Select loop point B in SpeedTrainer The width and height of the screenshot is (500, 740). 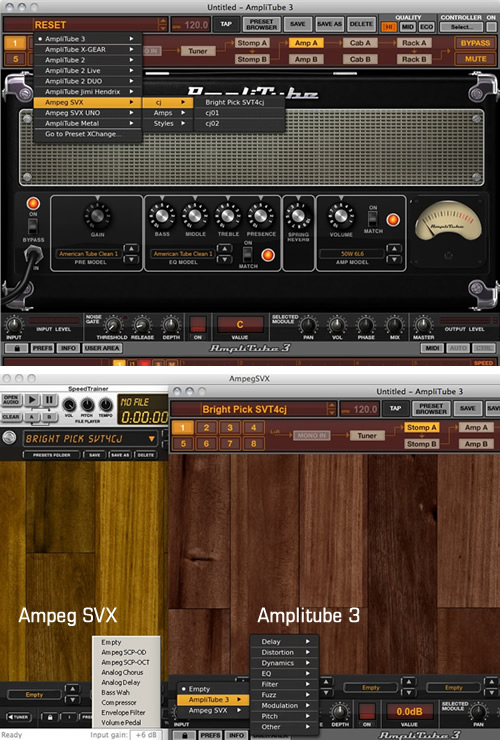49,417
